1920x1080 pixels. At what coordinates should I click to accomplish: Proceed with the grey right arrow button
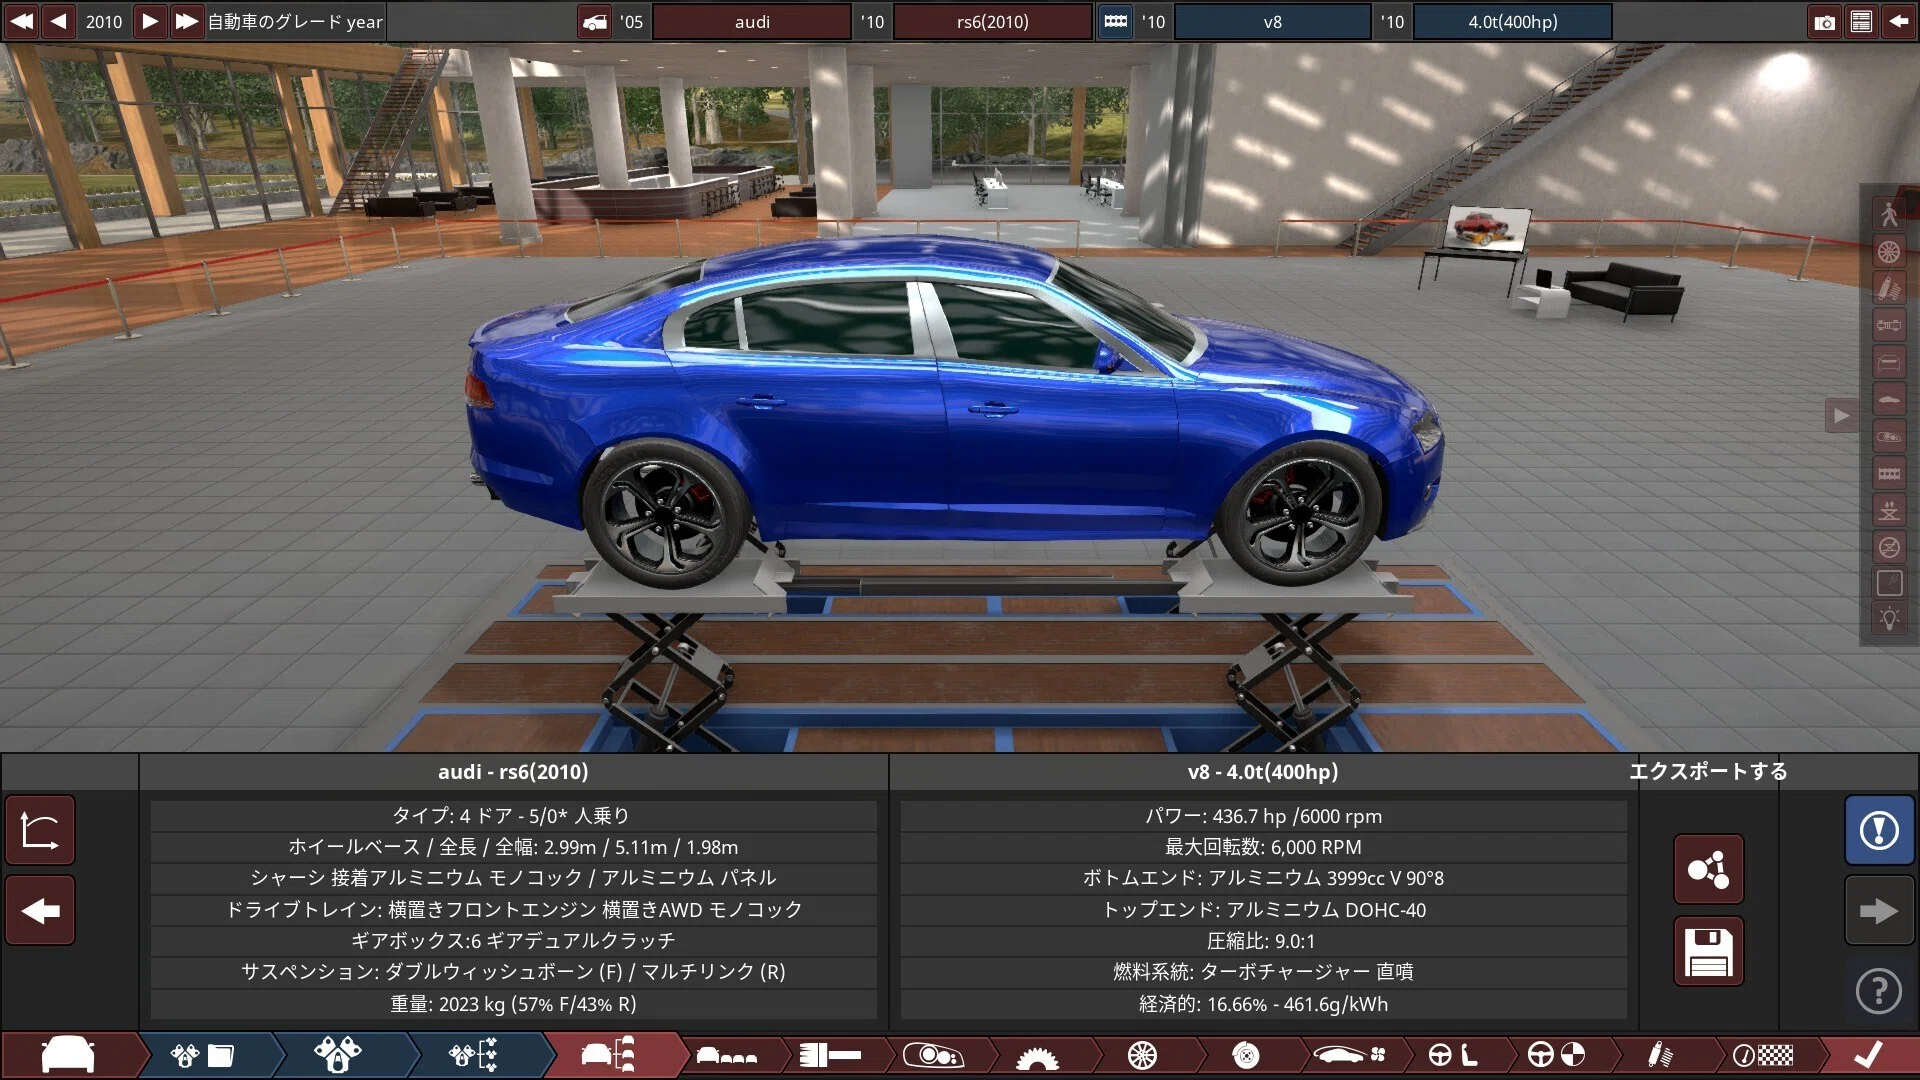pos(1879,911)
